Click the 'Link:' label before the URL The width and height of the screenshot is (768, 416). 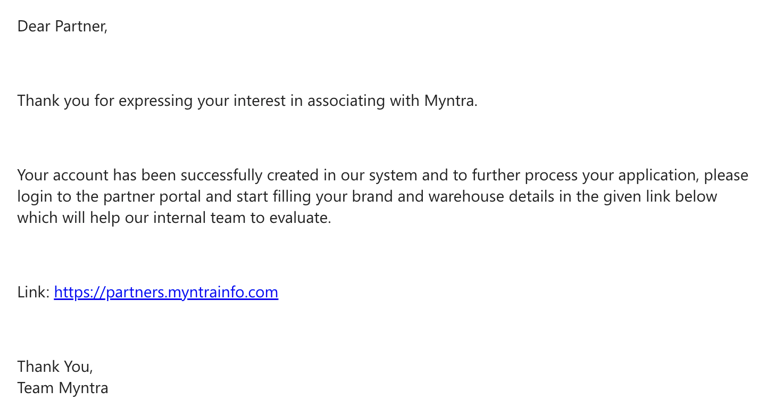(x=33, y=292)
